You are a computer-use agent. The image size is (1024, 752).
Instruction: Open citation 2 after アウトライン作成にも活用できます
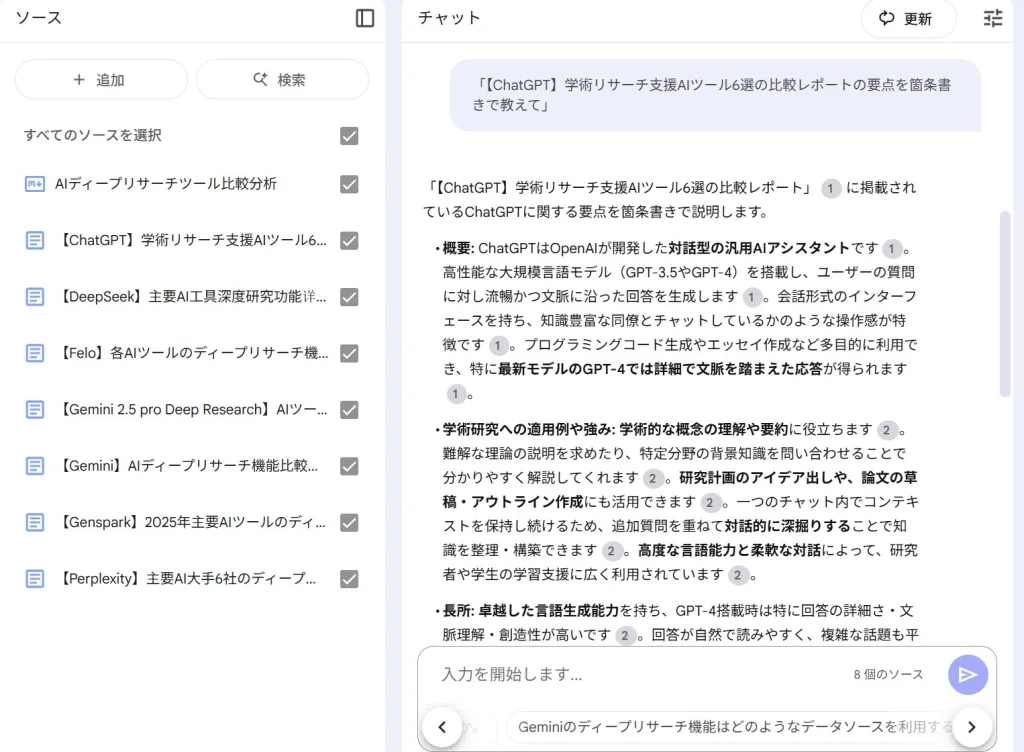click(x=710, y=502)
